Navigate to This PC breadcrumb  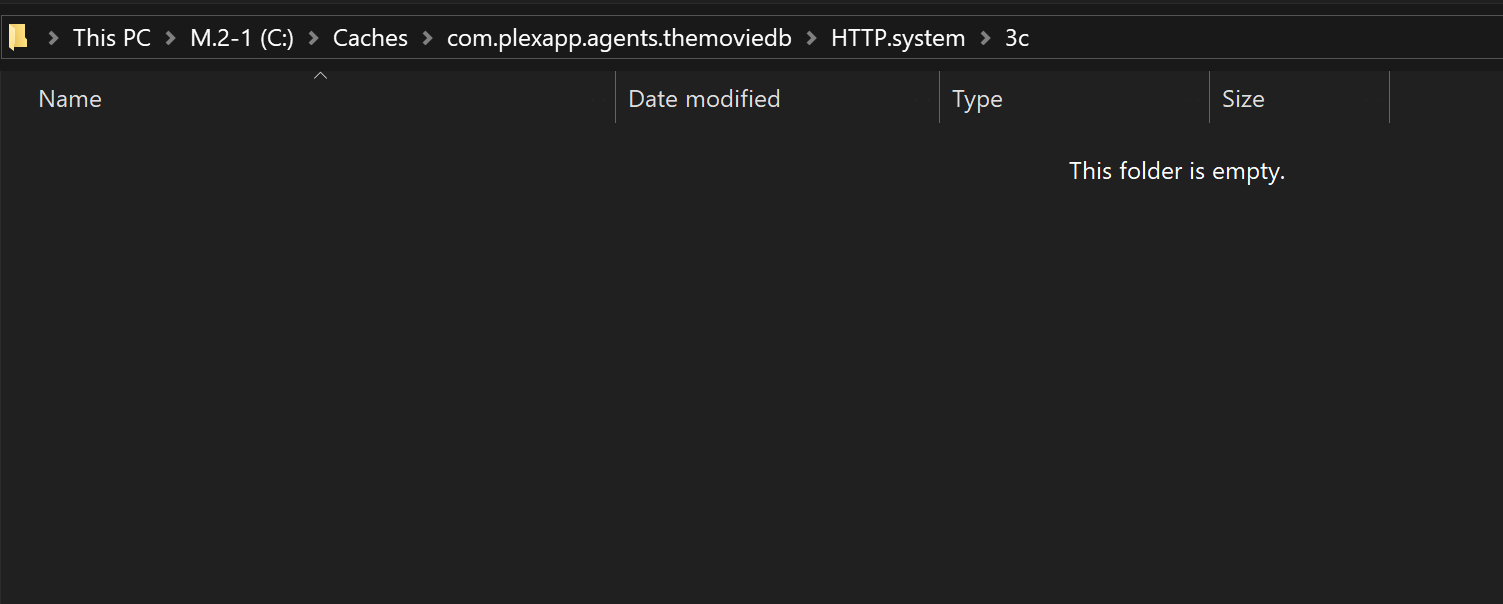pyautogui.click(x=112, y=39)
